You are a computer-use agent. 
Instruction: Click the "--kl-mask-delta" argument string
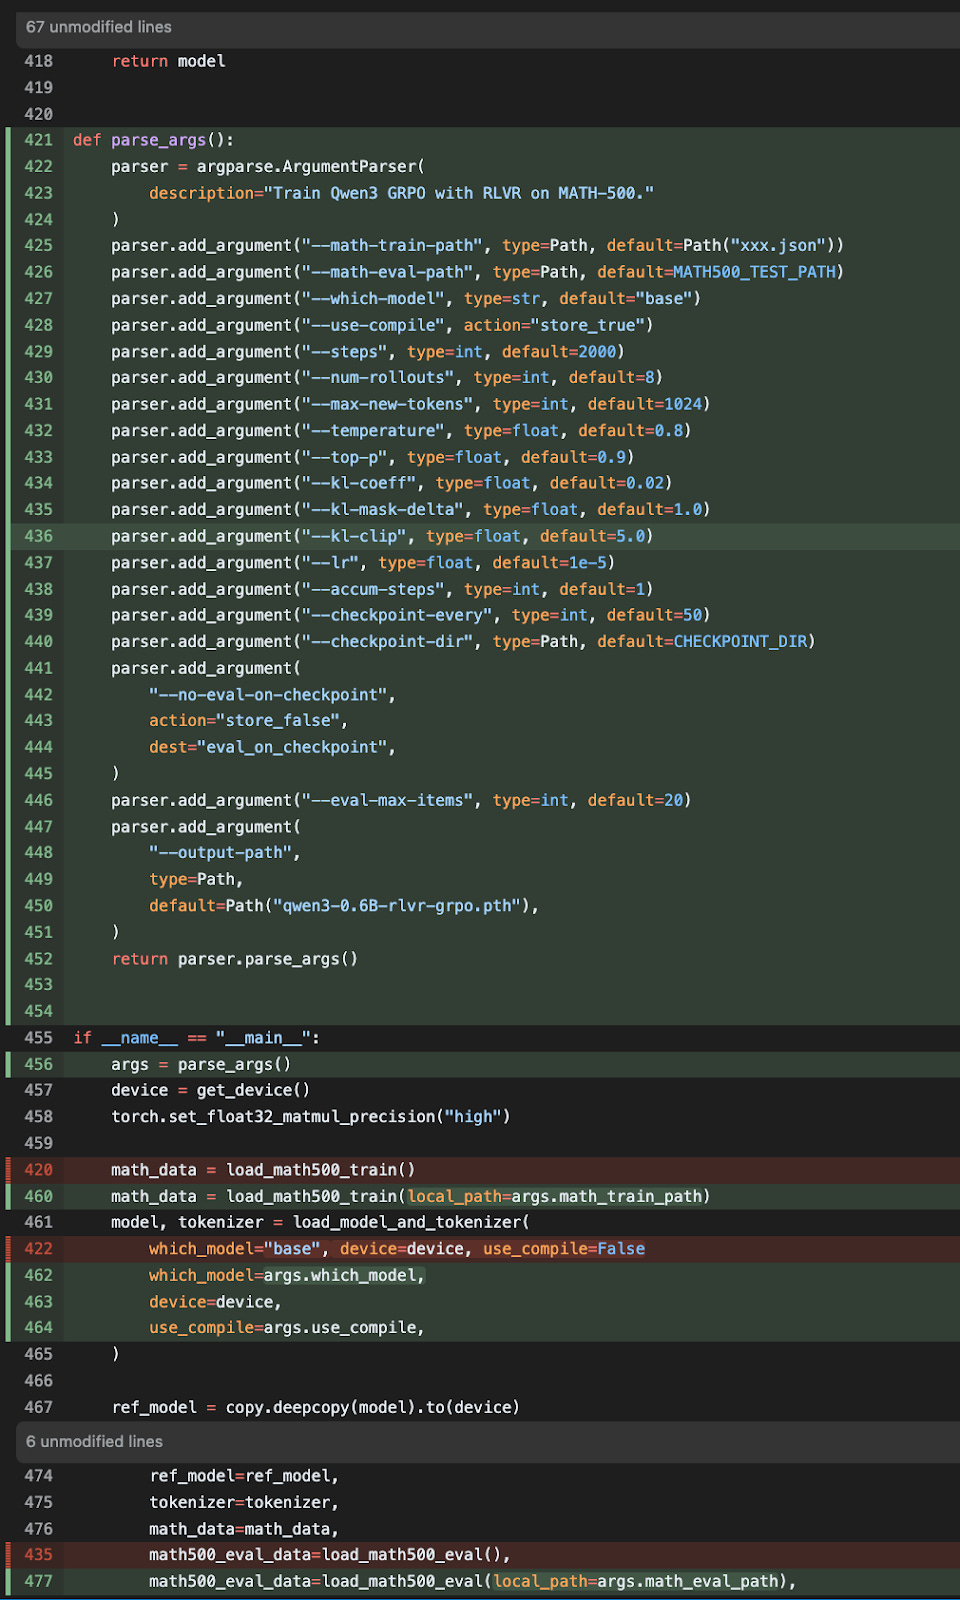383,509
